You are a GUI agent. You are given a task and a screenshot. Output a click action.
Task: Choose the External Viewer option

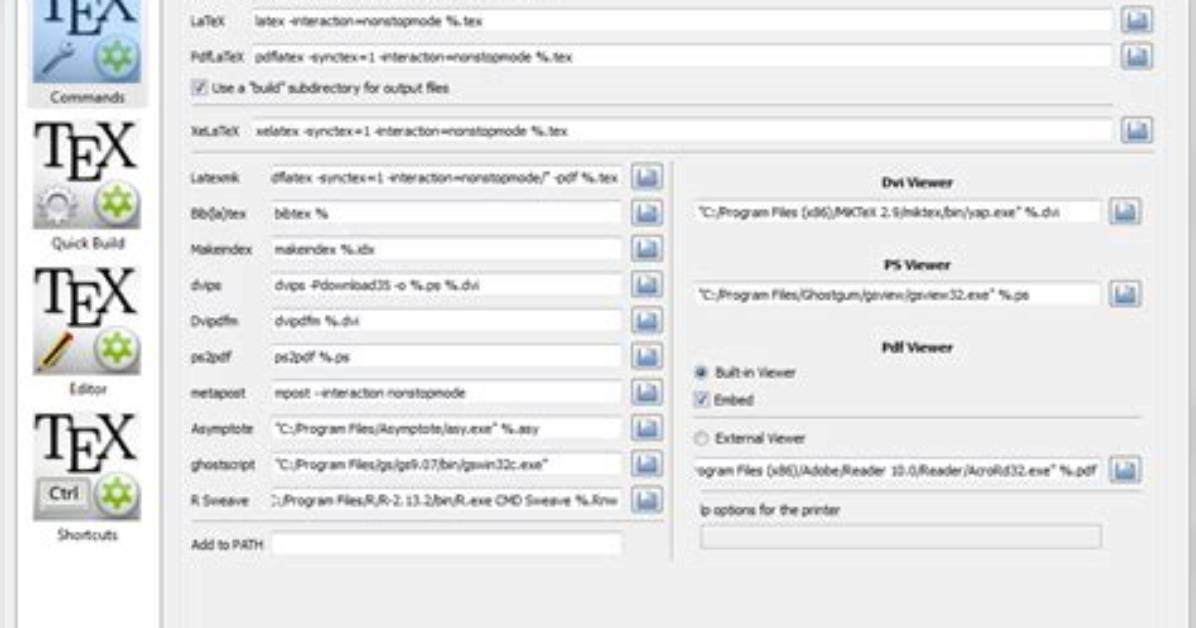click(702, 438)
